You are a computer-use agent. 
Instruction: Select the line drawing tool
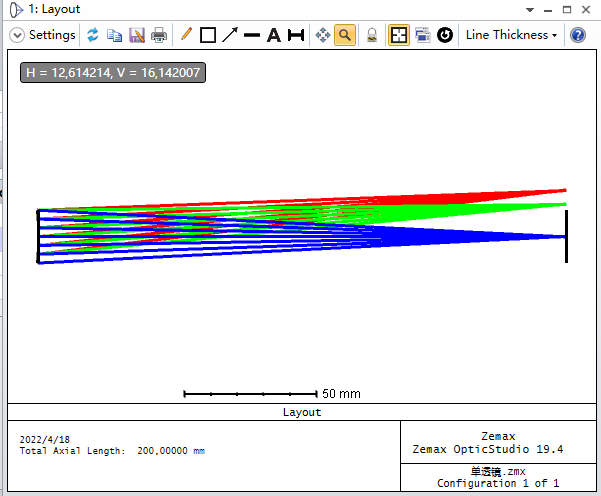[252, 36]
